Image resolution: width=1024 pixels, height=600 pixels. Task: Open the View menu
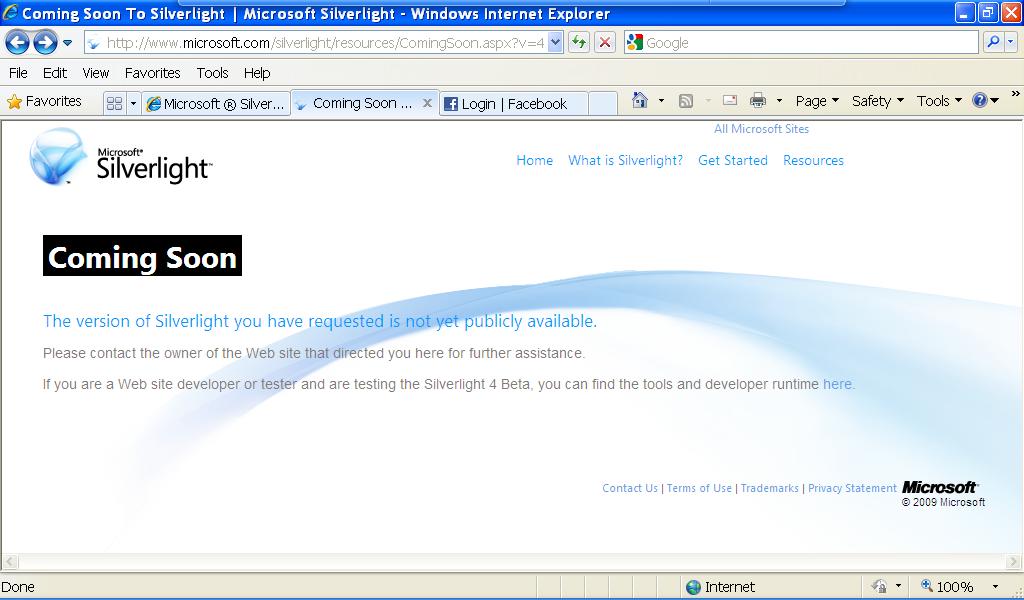tap(95, 73)
